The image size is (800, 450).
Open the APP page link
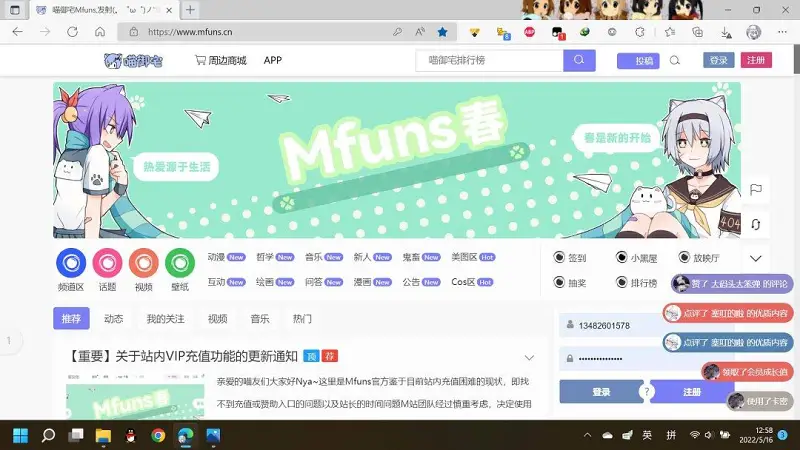tap(272, 60)
